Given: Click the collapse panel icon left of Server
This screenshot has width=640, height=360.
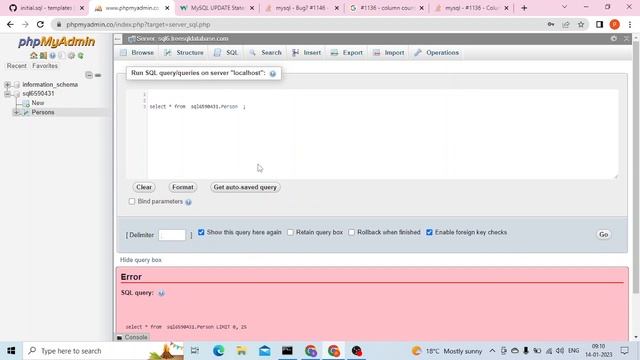Looking at the screenshot, I should pos(118,39).
